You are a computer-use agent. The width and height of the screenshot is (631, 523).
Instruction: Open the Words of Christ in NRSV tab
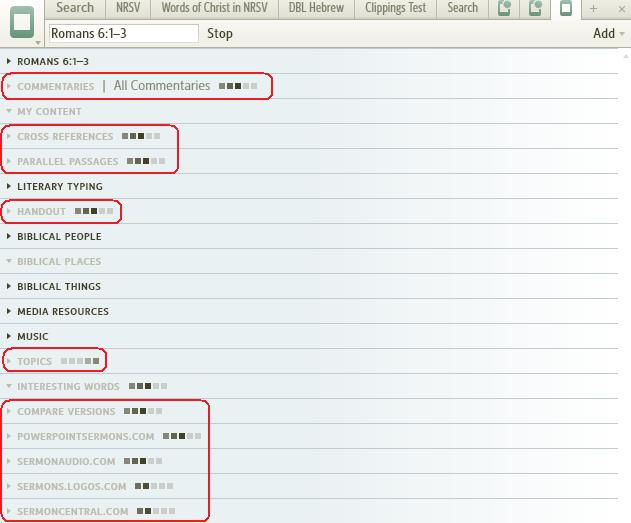[214, 8]
